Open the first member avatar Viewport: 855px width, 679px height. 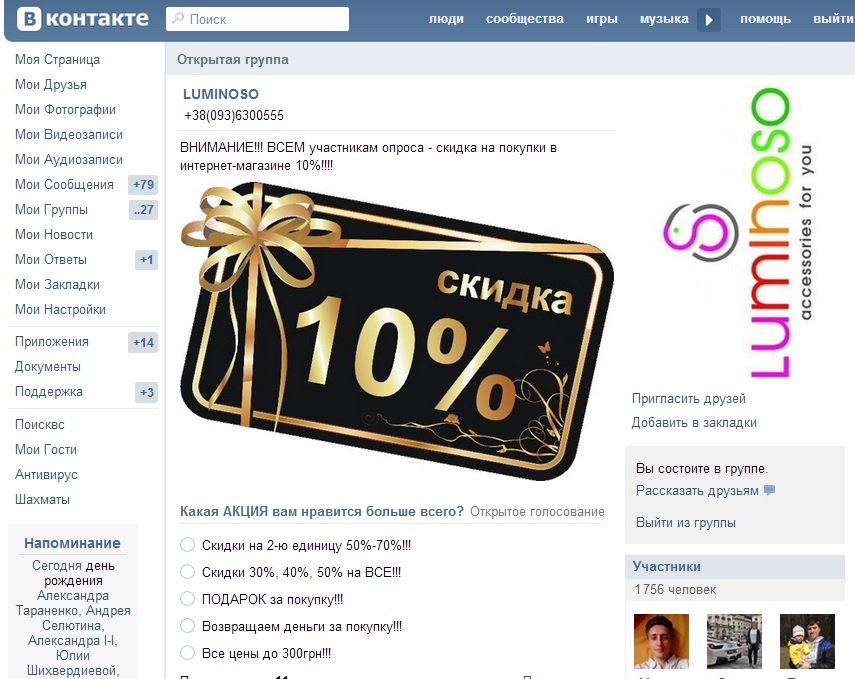(x=661, y=641)
